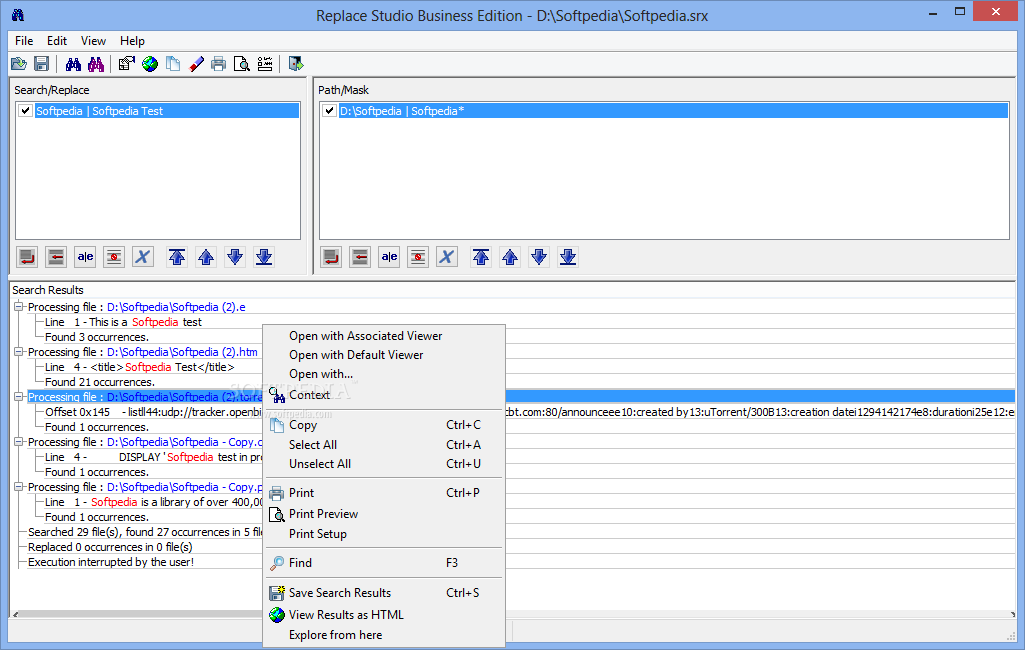Move Search/Replace entry down one
The image size is (1025, 650).
(235, 257)
